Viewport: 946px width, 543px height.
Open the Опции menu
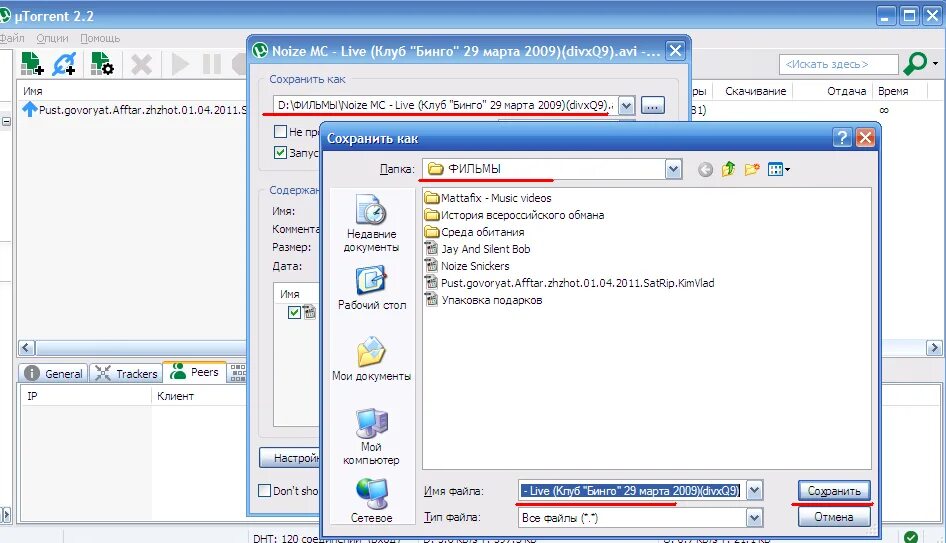click(x=52, y=38)
